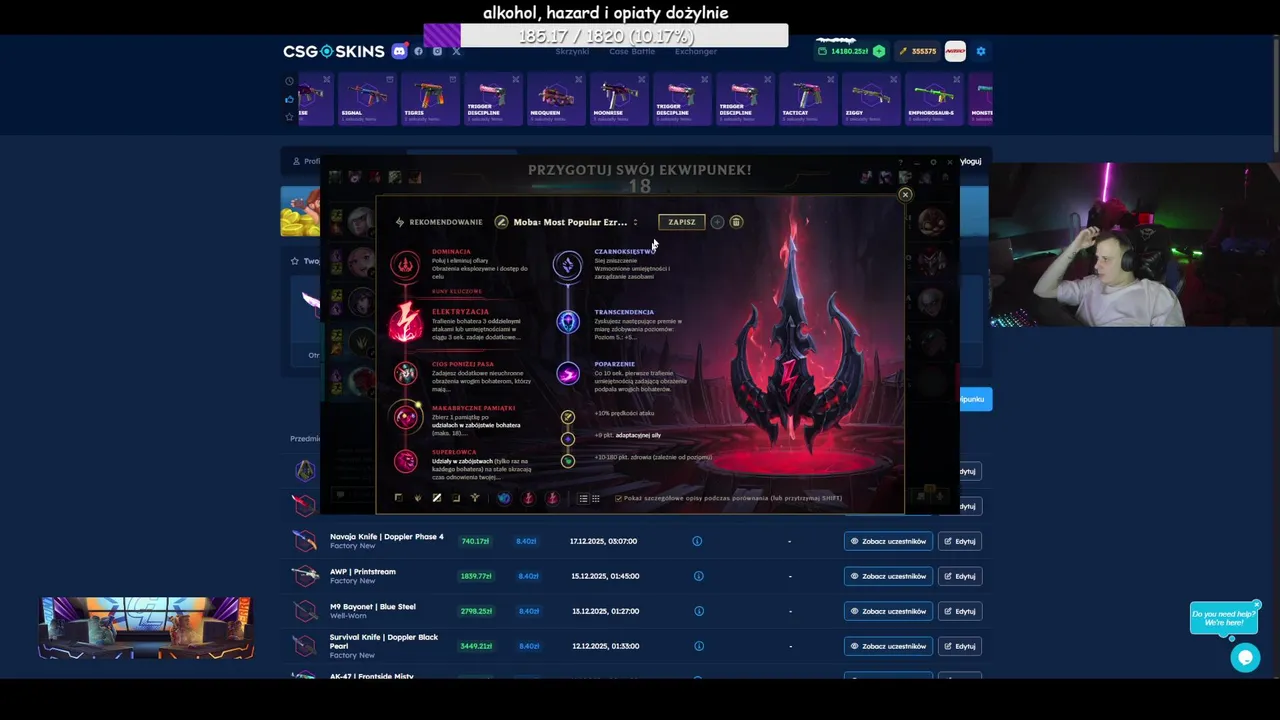The height and width of the screenshot is (720, 1280).
Task: Edytuj the M9 Bayonet giveaway
Action: coord(960,611)
